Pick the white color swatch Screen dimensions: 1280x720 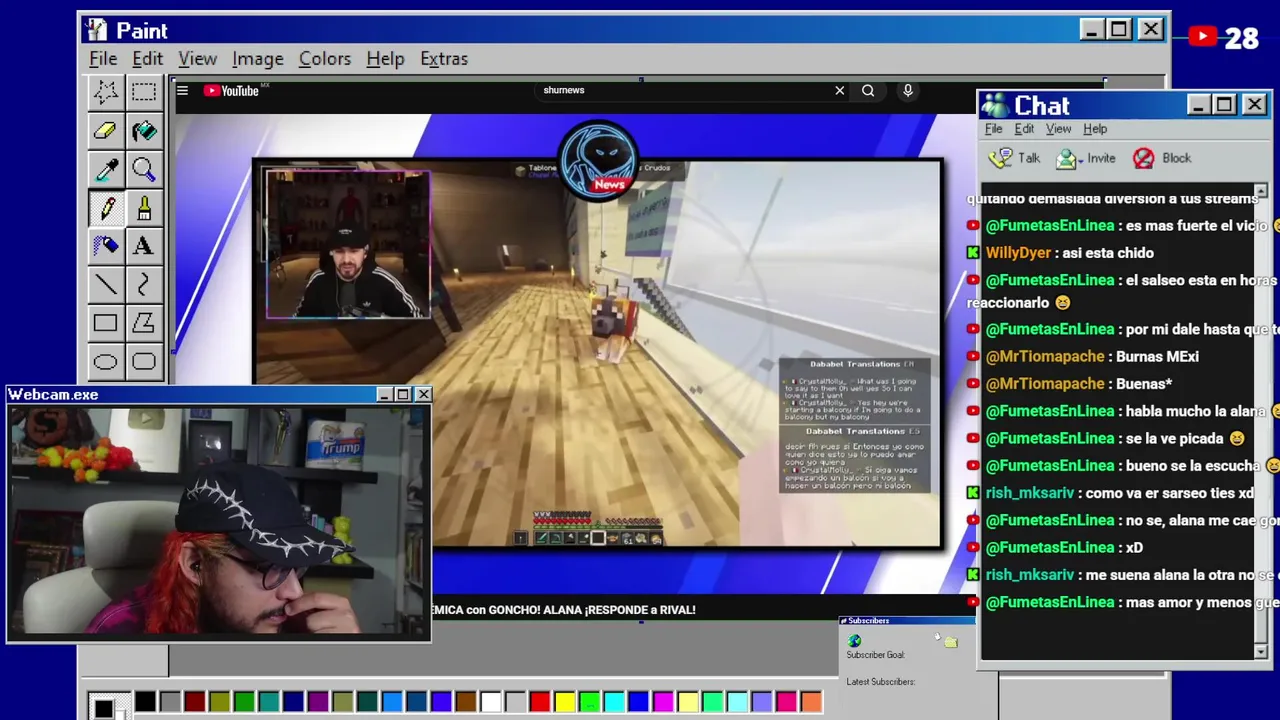[490, 702]
